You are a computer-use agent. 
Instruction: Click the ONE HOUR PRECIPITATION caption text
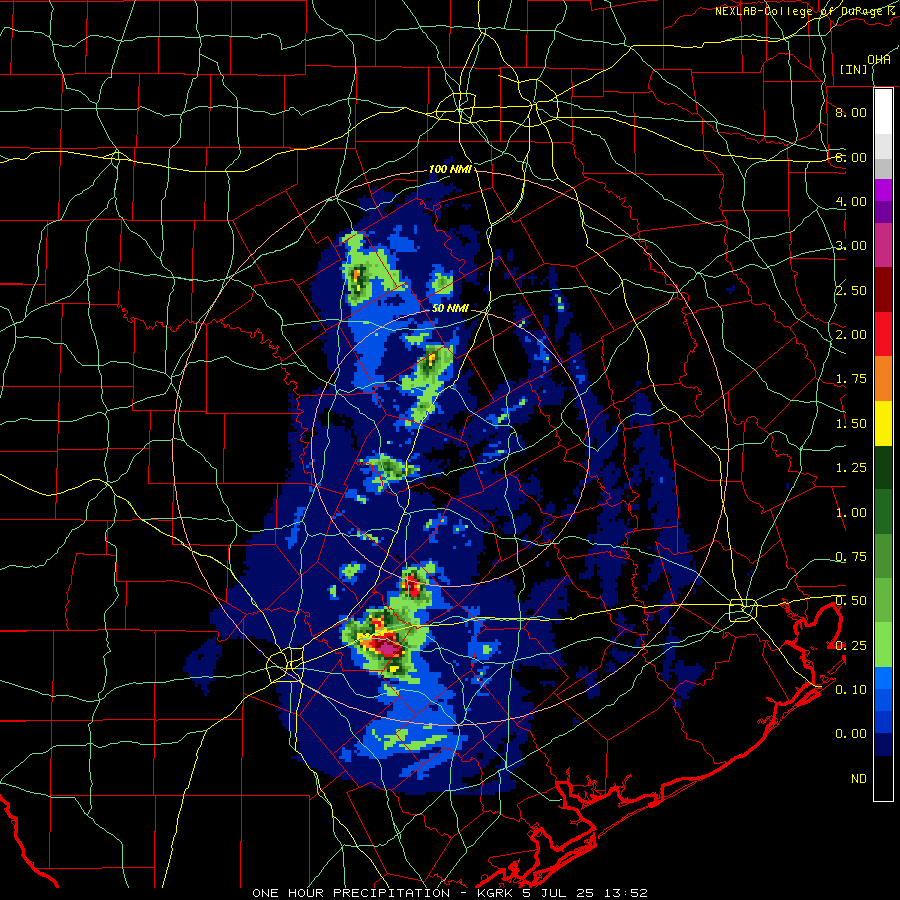(x=351, y=893)
